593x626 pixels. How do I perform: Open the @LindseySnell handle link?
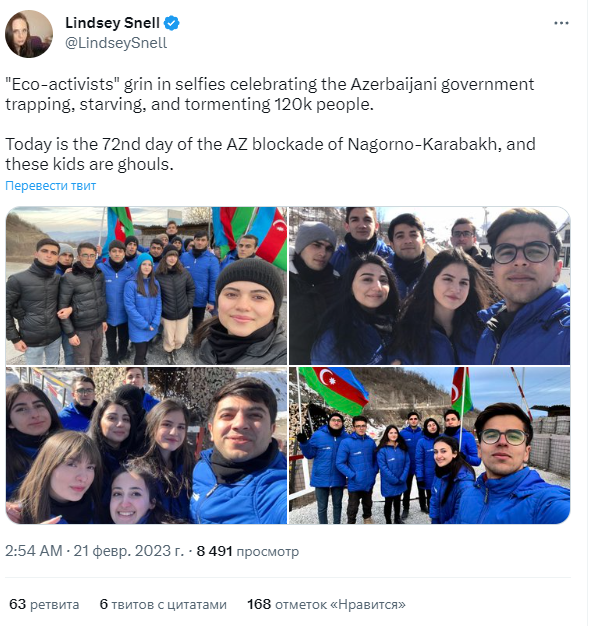coord(116,43)
